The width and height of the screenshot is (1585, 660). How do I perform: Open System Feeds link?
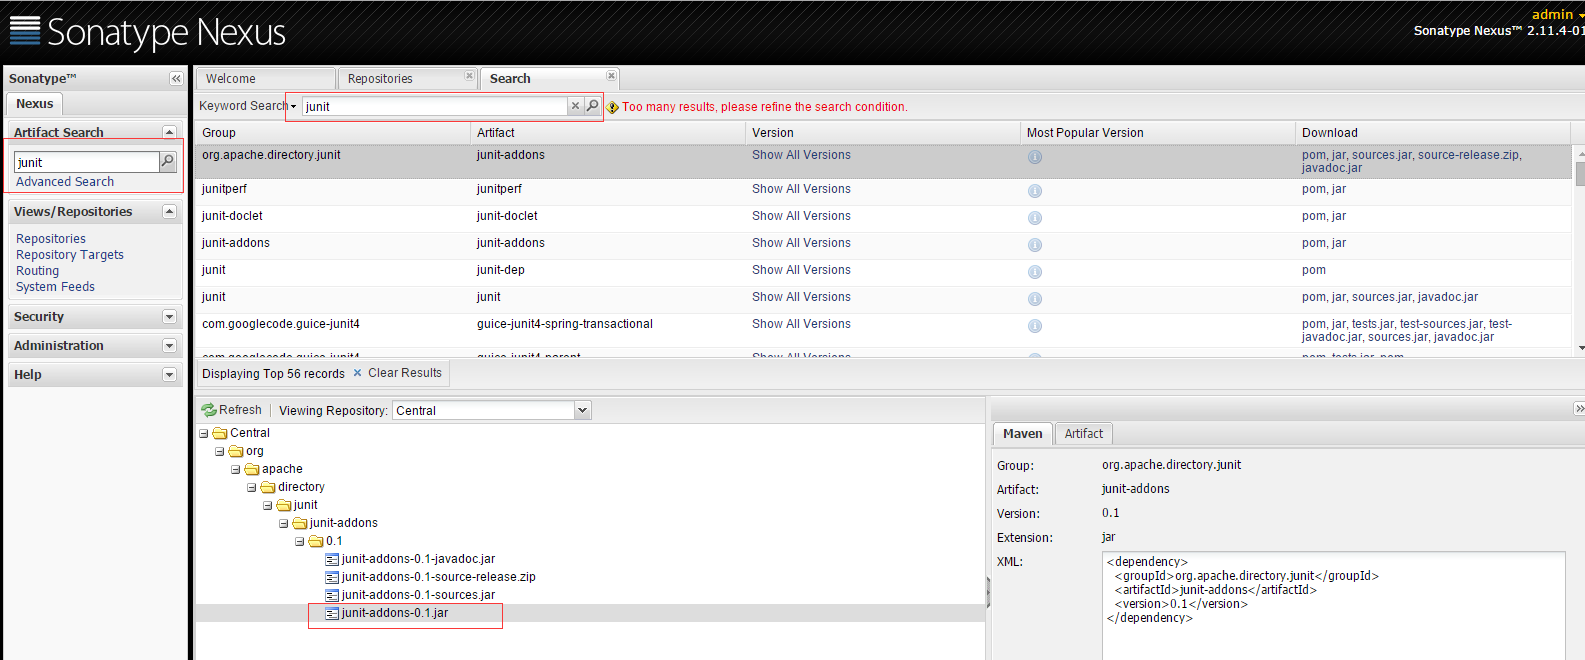pos(55,286)
